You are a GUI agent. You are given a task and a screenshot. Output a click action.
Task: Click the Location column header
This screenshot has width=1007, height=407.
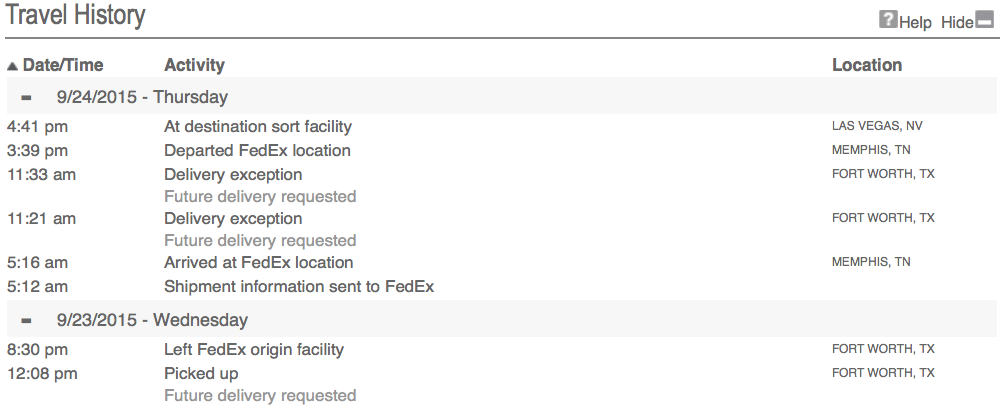pyautogui.click(x=867, y=65)
